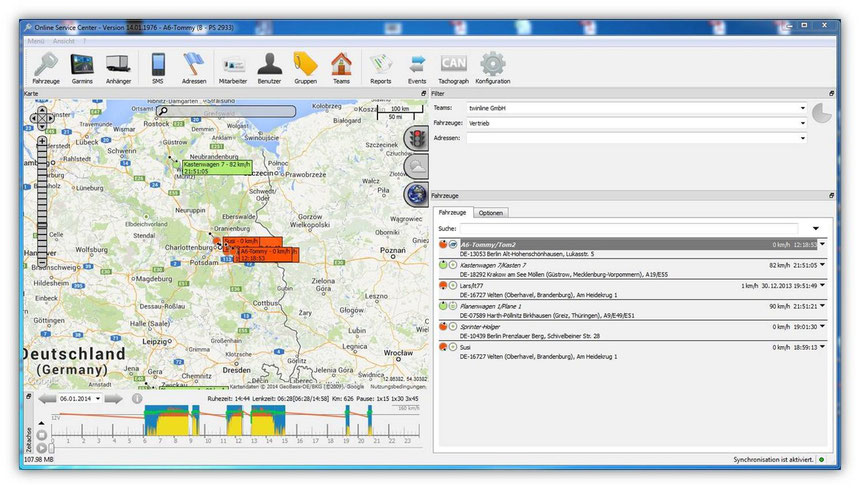Undock the Karte panel via its corner icon
This screenshot has width=860, height=489.
(423, 94)
